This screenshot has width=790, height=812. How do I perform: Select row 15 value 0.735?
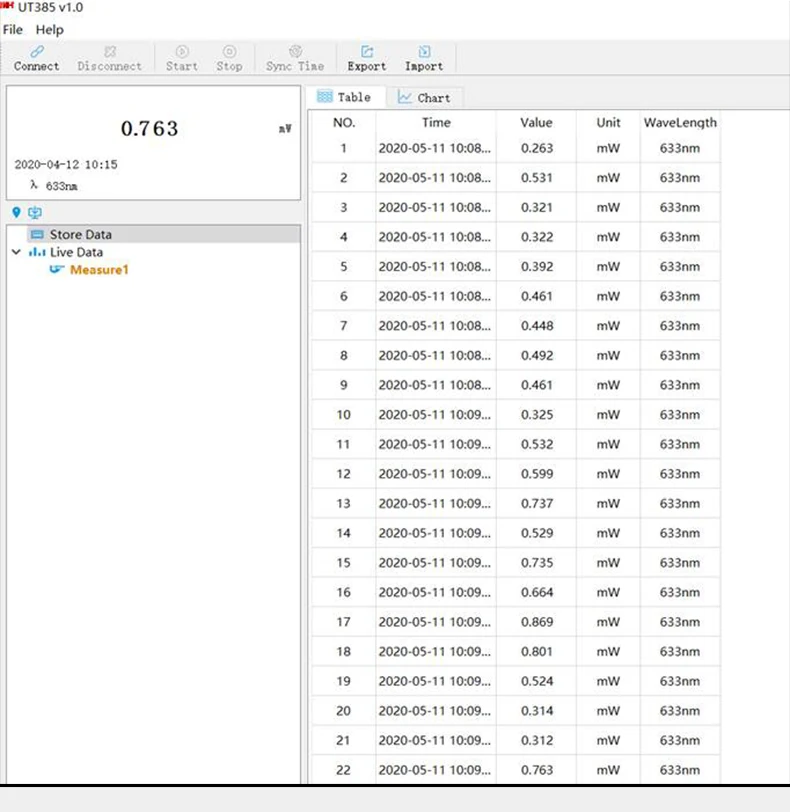pyautogui.click(x=537, y=562)
